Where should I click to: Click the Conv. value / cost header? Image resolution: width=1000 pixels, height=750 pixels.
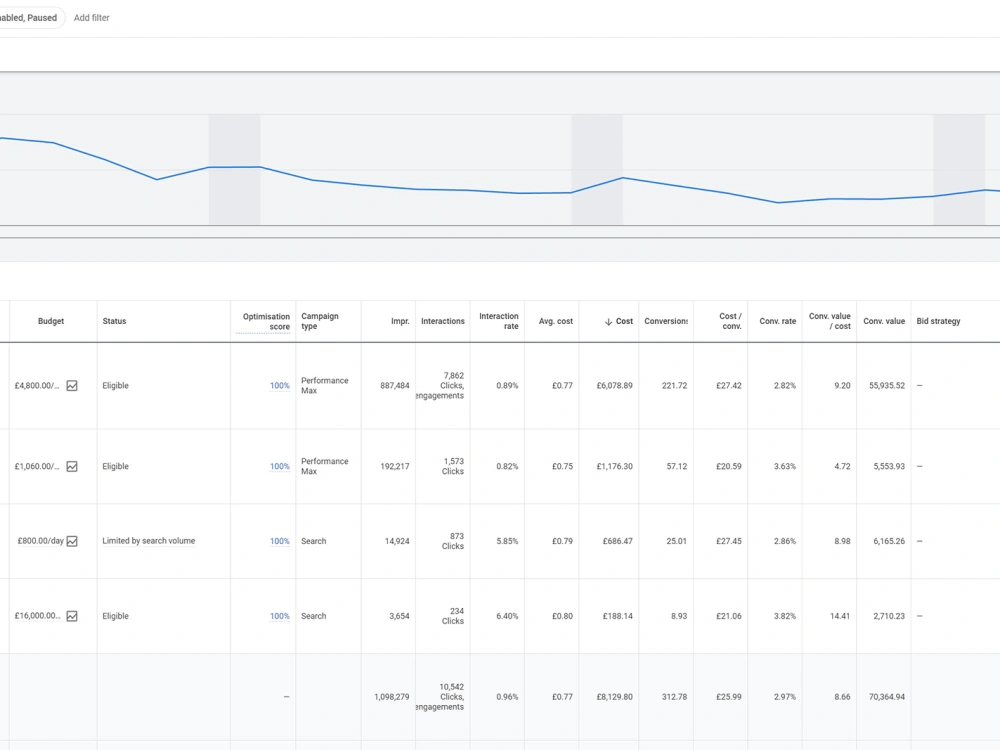click(x=830, y=321)
